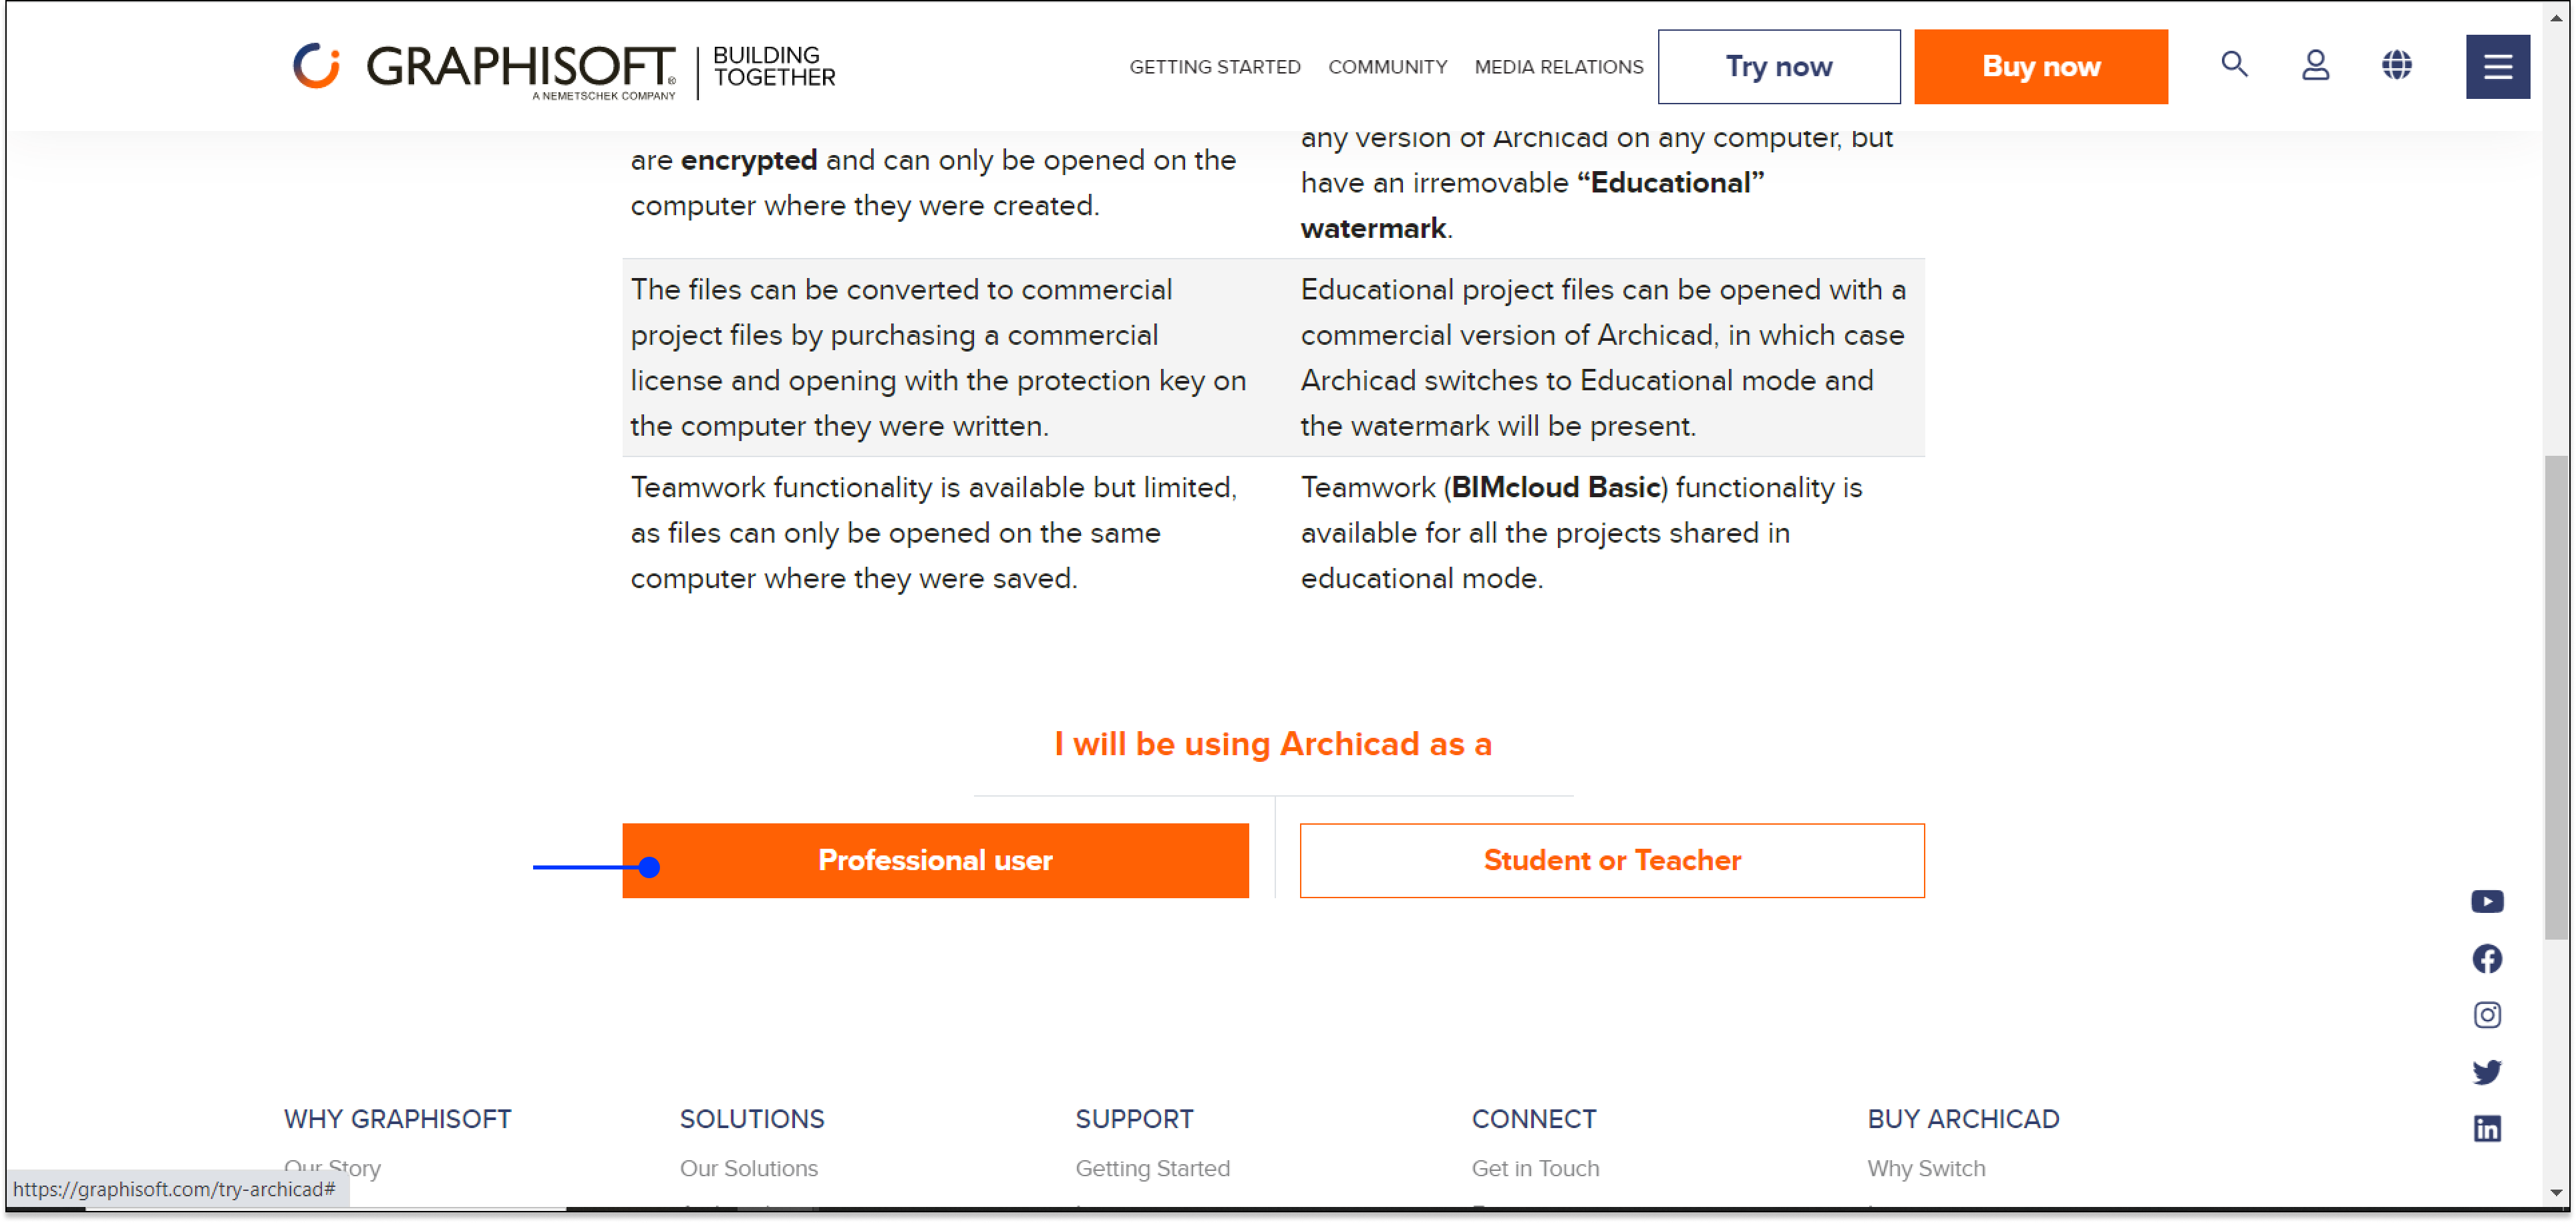
Task: Go to Media Relations
Action: (x=1558, y=67)
